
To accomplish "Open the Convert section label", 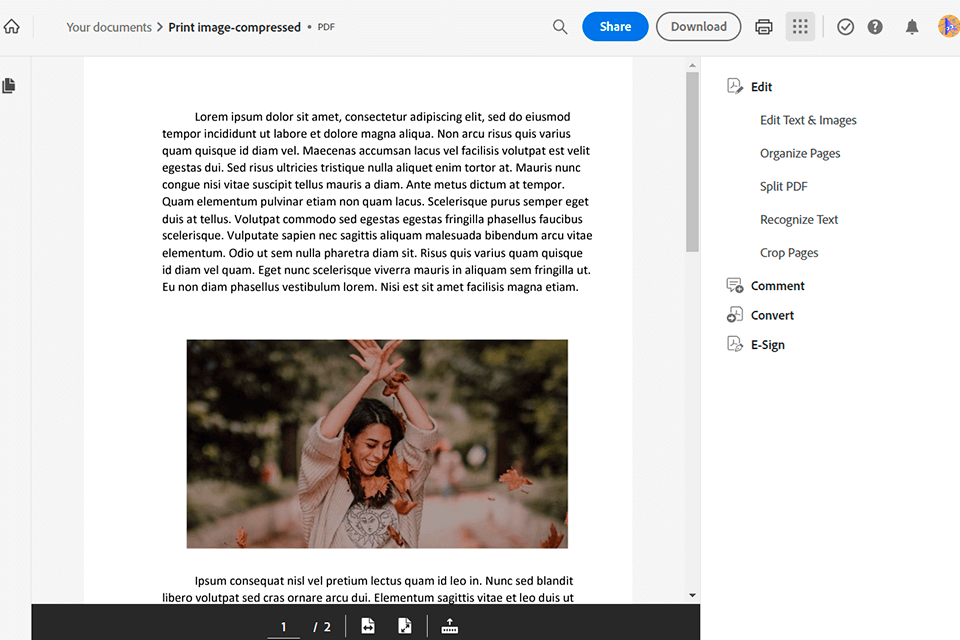I will [772, 315].
